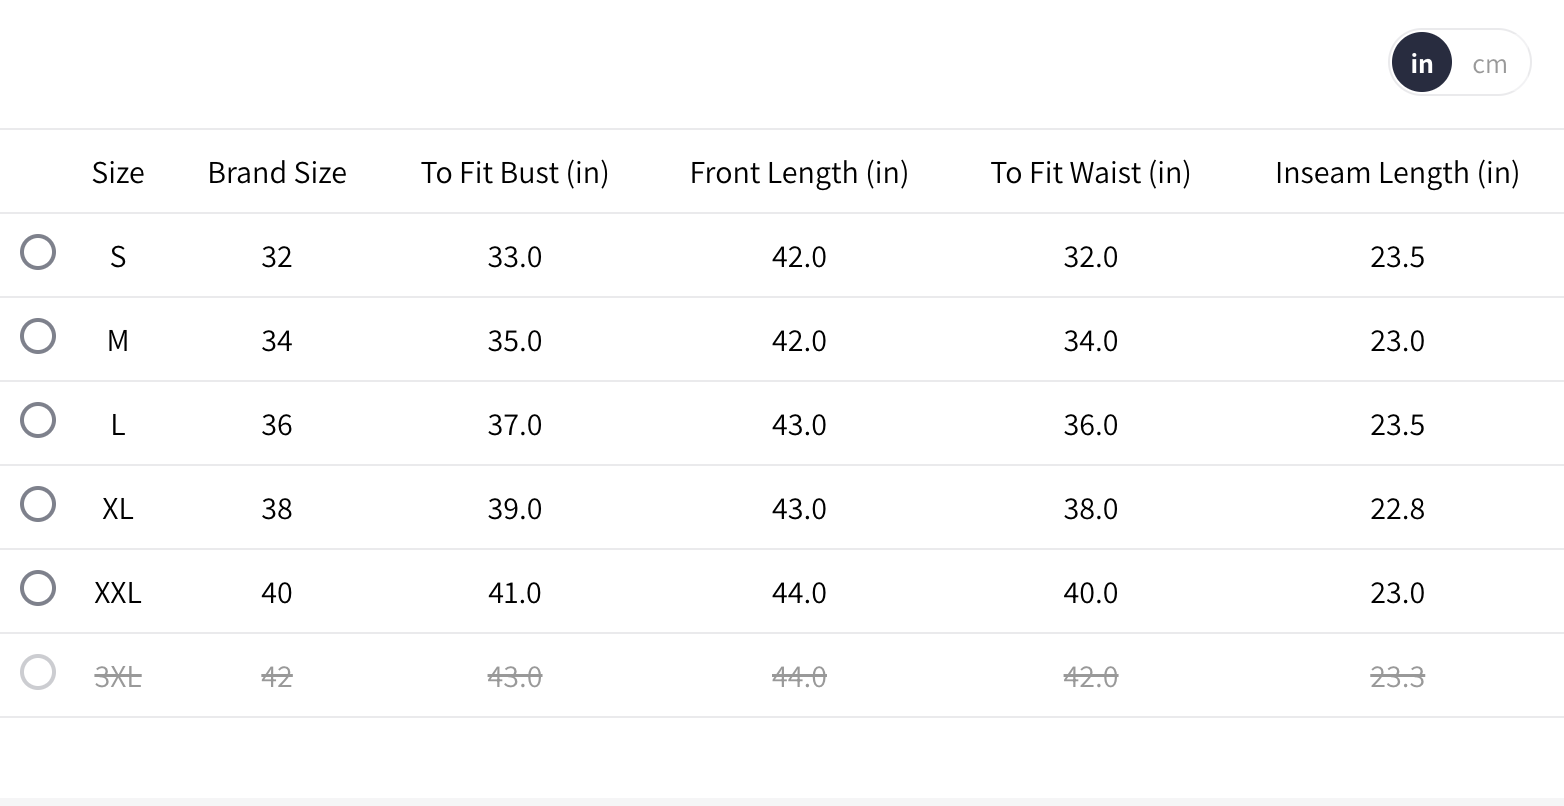Click the 32.0 waist value for S
The image size is (1564, 806).
(x=1090, y=257)
